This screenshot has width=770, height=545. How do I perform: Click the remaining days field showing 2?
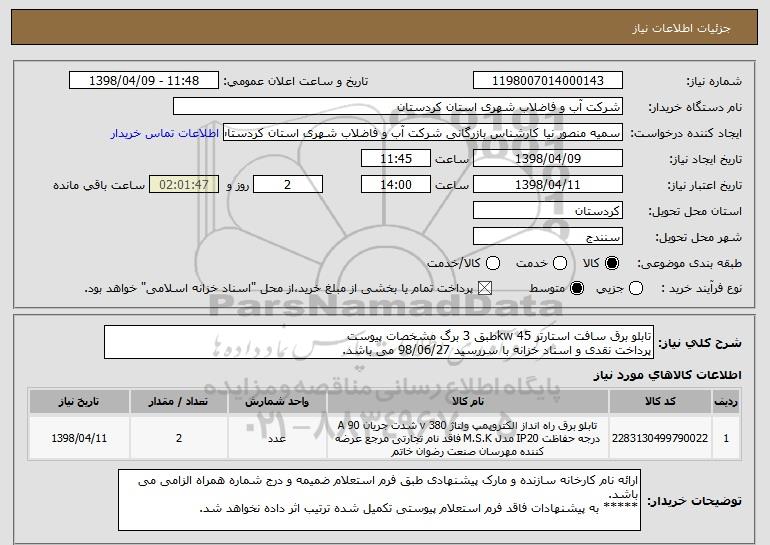tap(288, 185)
